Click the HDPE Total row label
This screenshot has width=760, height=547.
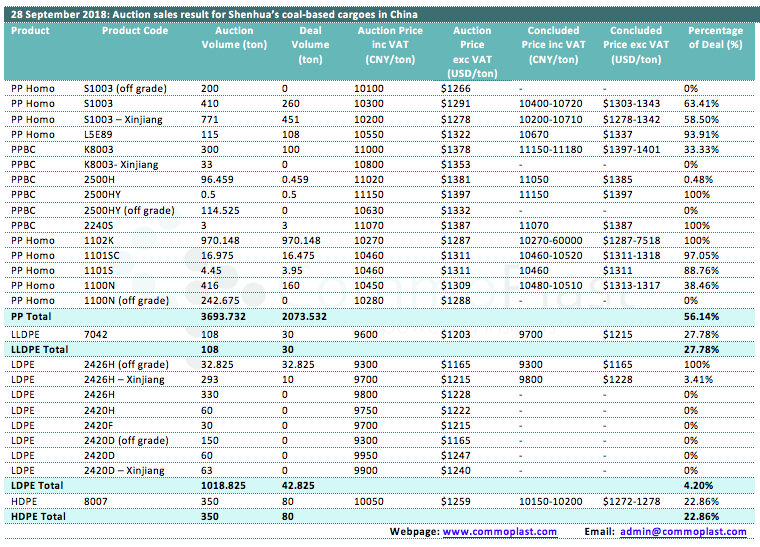(x=36, y=516)
